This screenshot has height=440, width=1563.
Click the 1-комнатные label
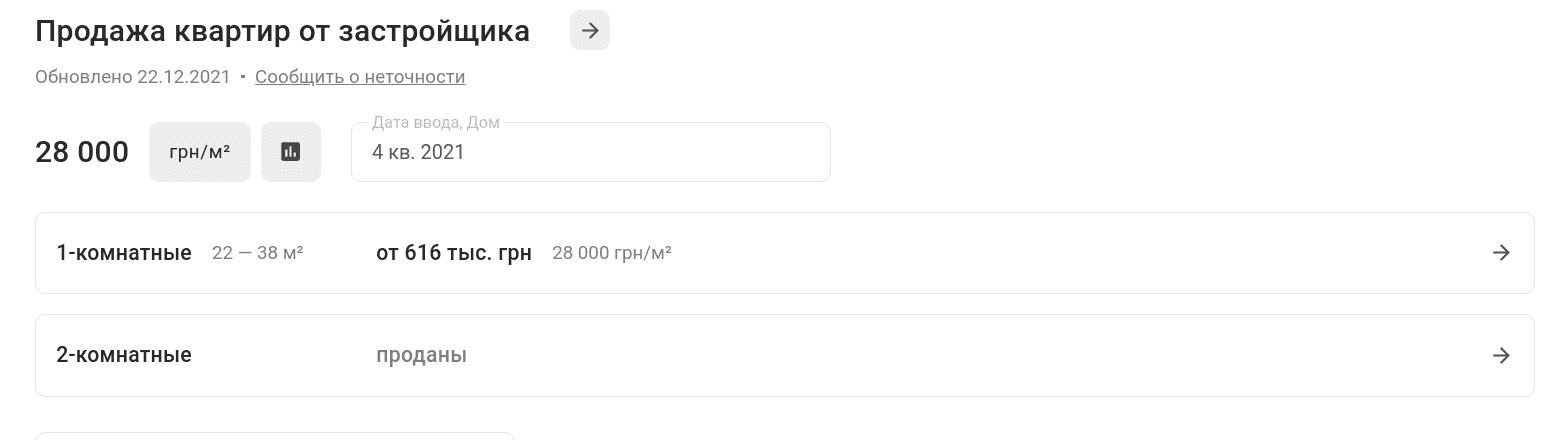pyautogui.click(x=124, y=253)
